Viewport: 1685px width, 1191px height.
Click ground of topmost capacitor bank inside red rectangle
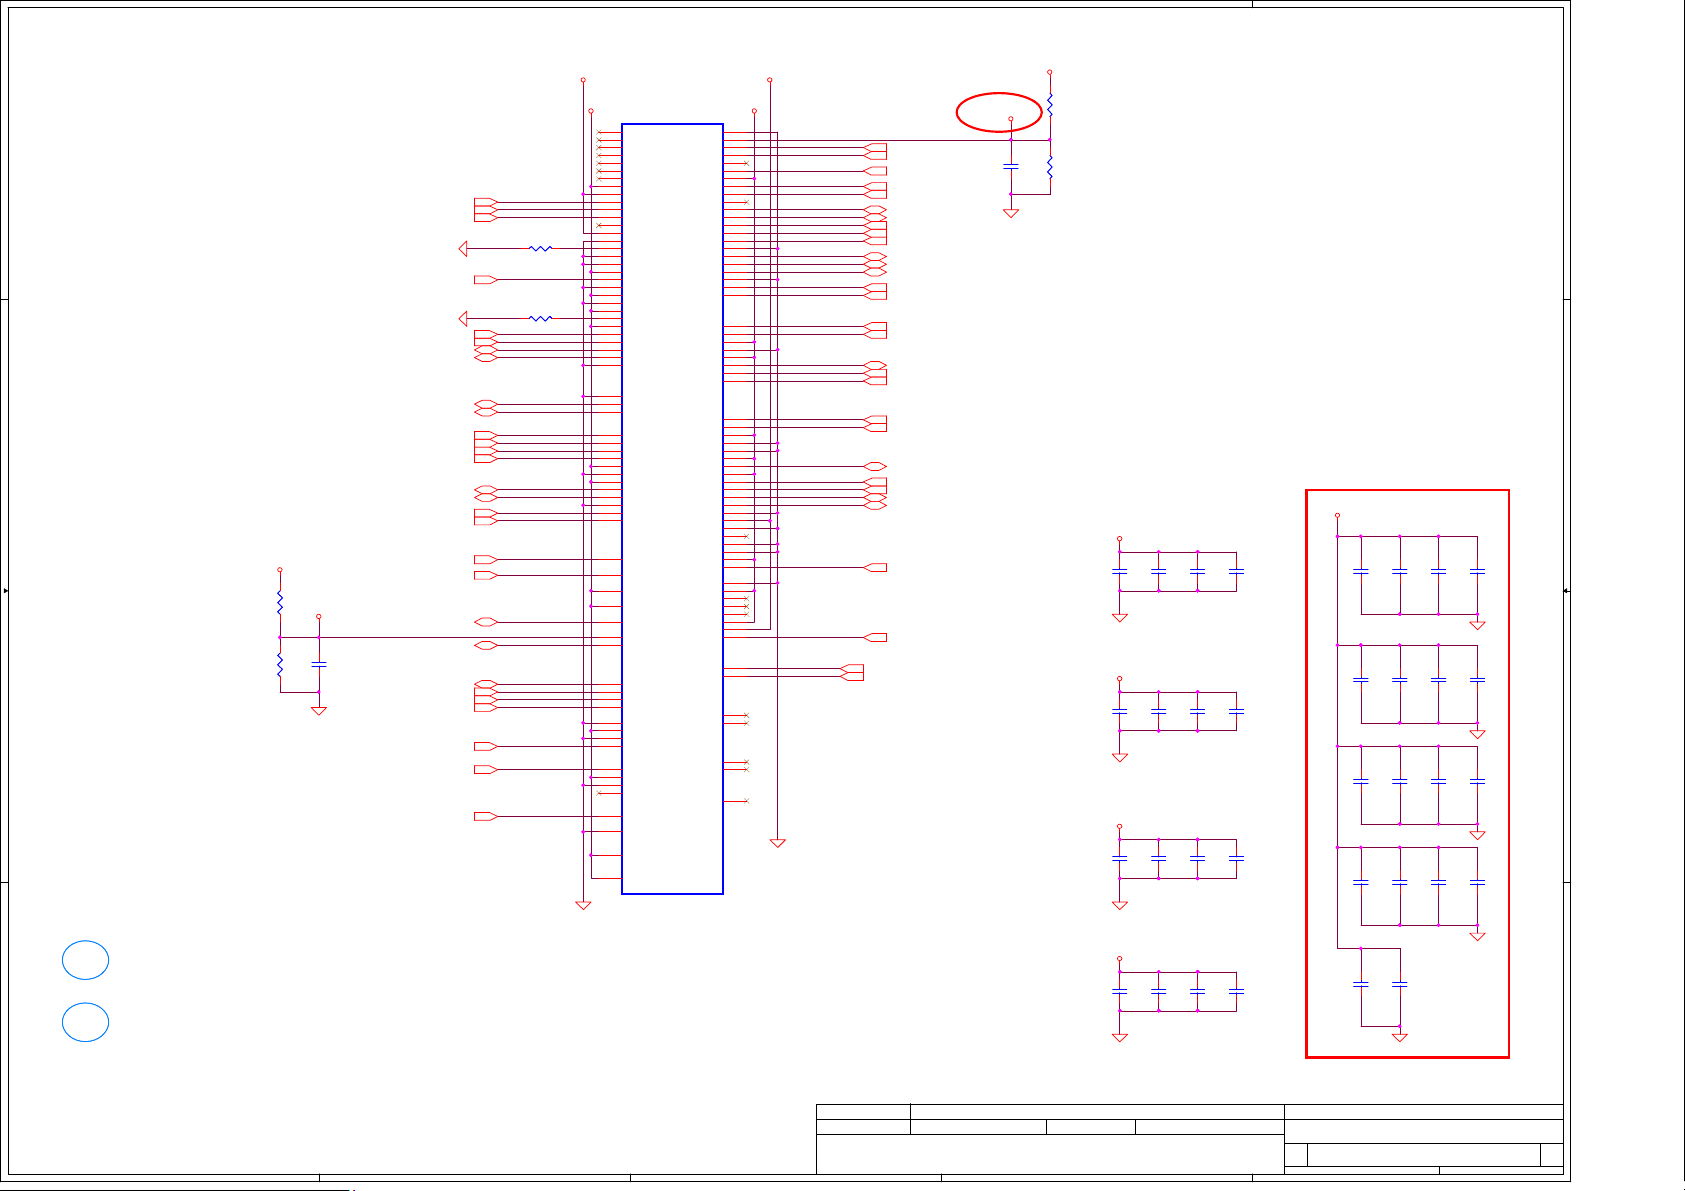(x=1477, y=625)
